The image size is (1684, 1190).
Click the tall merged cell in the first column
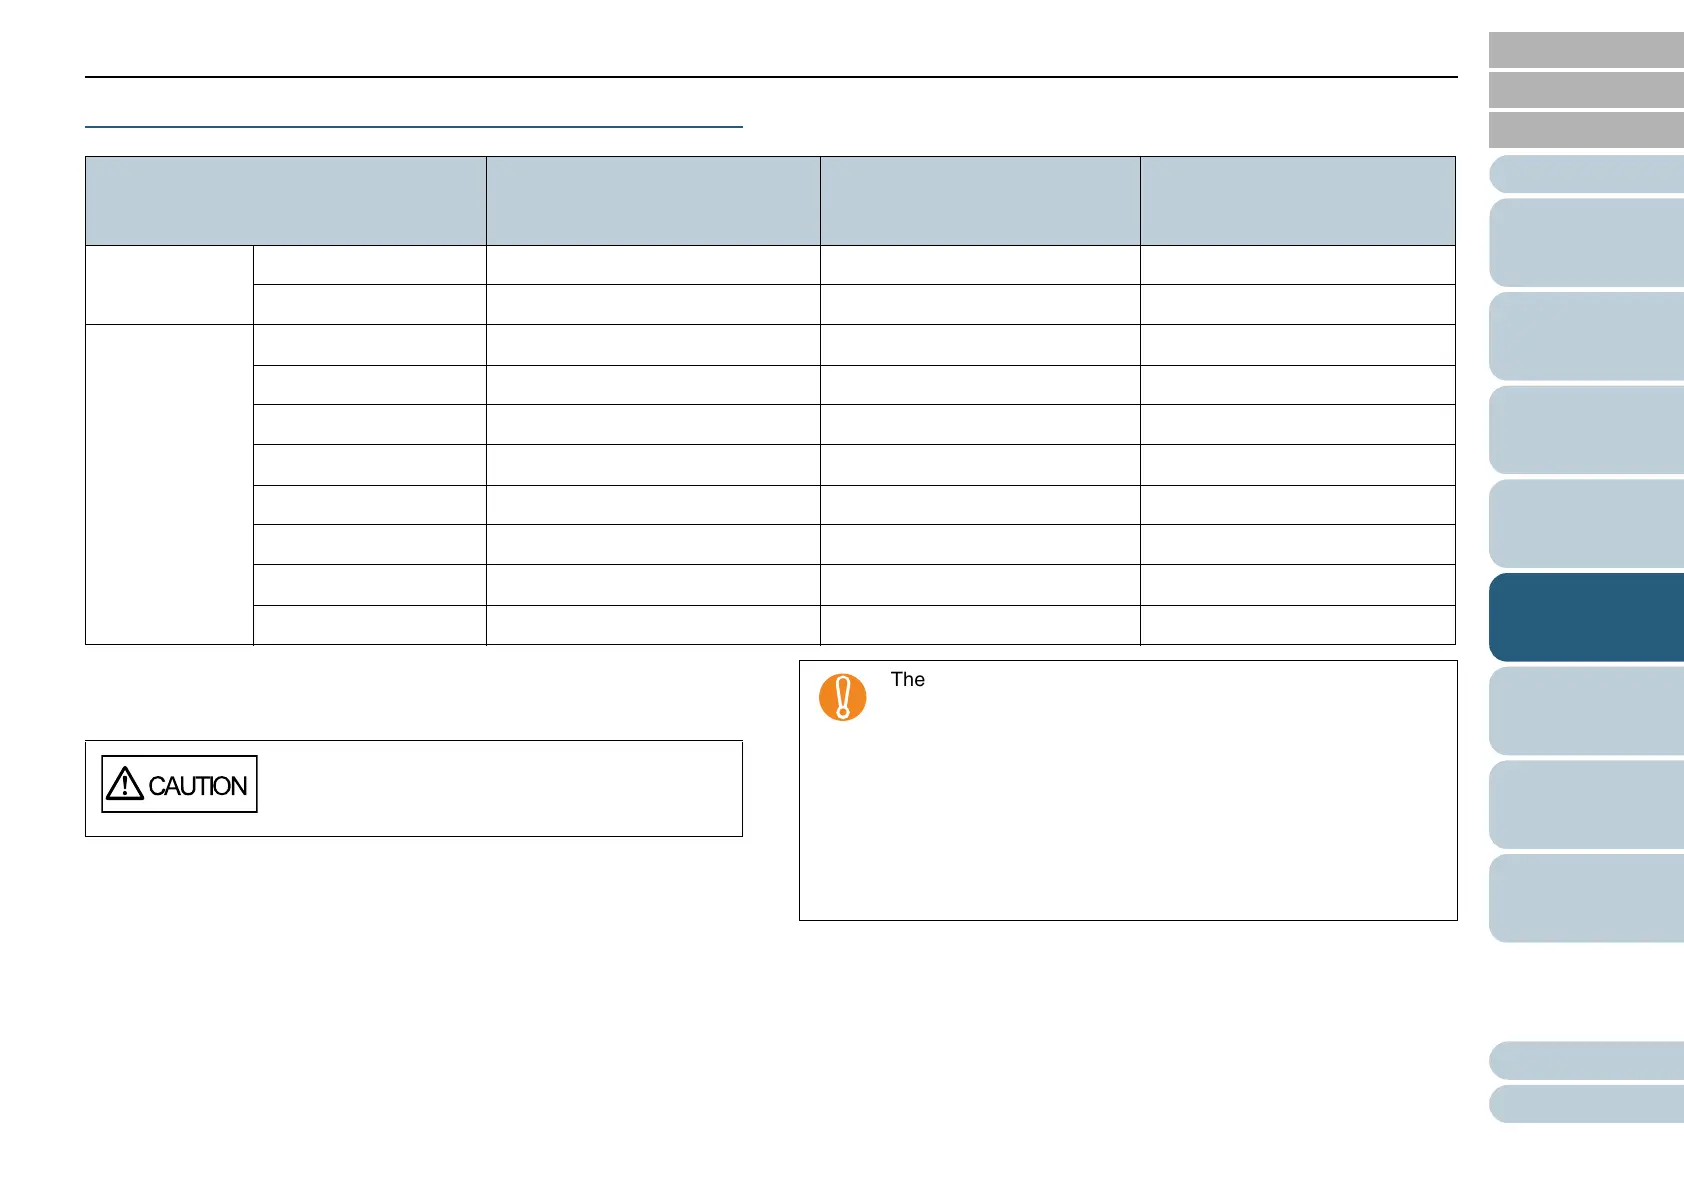[169, 485]
